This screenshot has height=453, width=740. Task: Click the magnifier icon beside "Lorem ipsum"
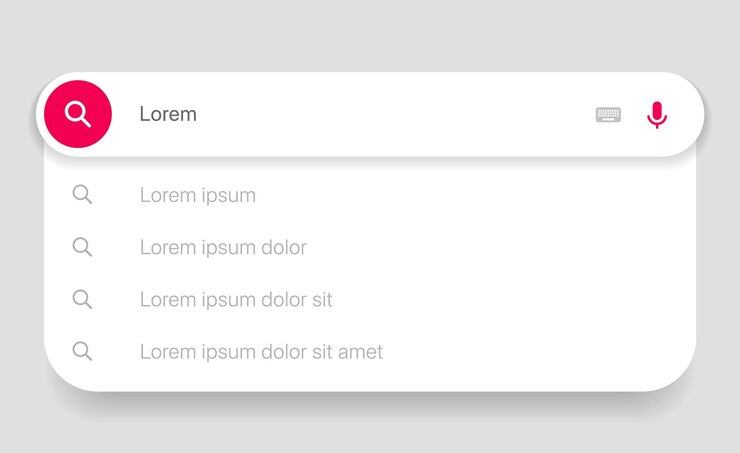point(82,194)
